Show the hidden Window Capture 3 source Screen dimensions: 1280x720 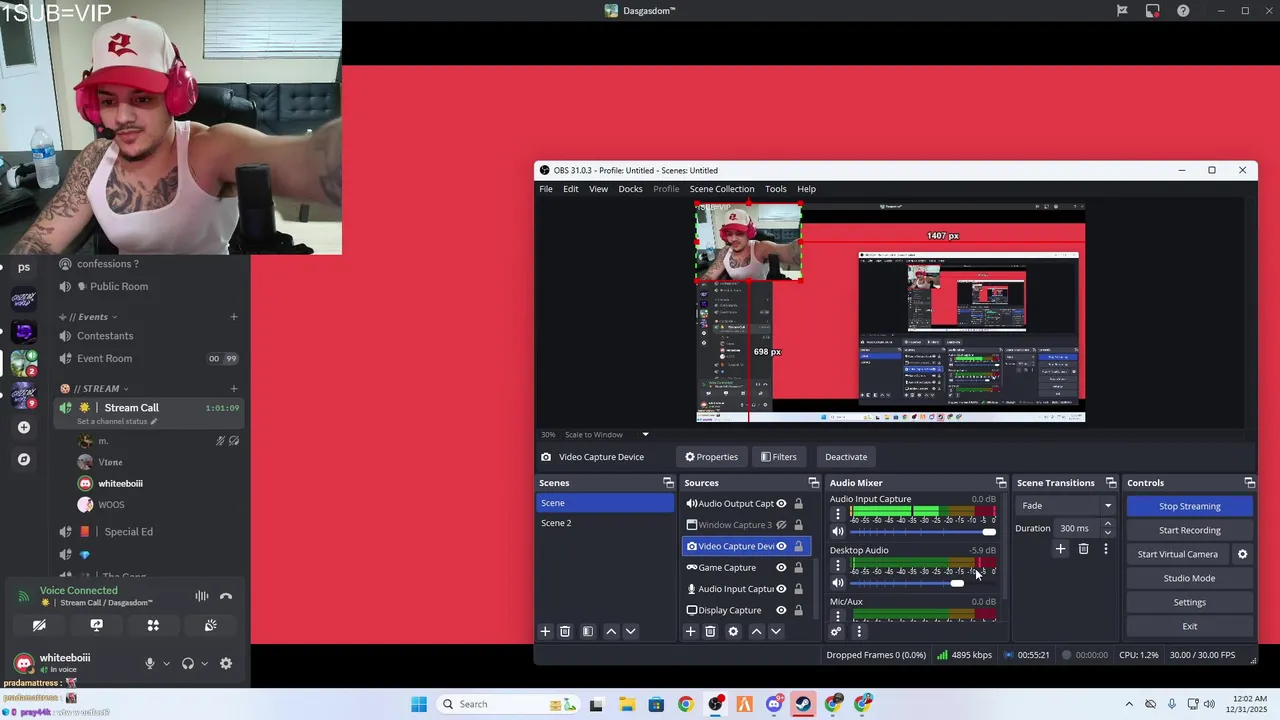[x=781, y=525]
